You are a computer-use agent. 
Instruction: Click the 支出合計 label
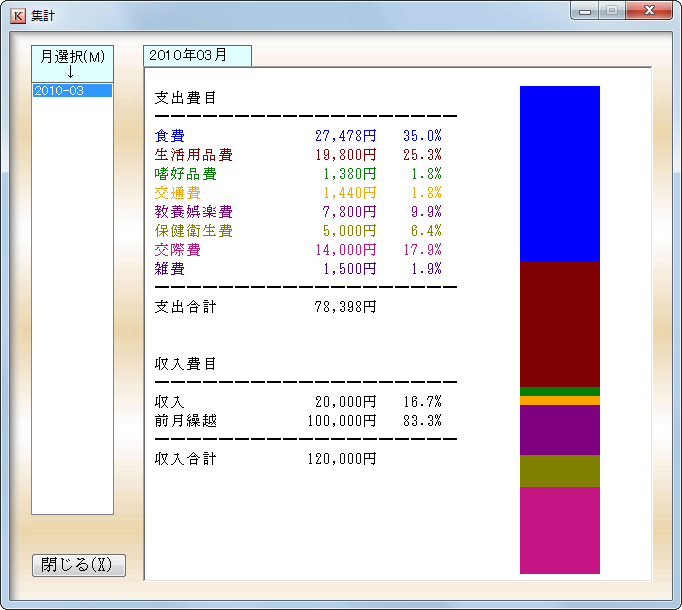pyautogui.click(x=186, y=307)
